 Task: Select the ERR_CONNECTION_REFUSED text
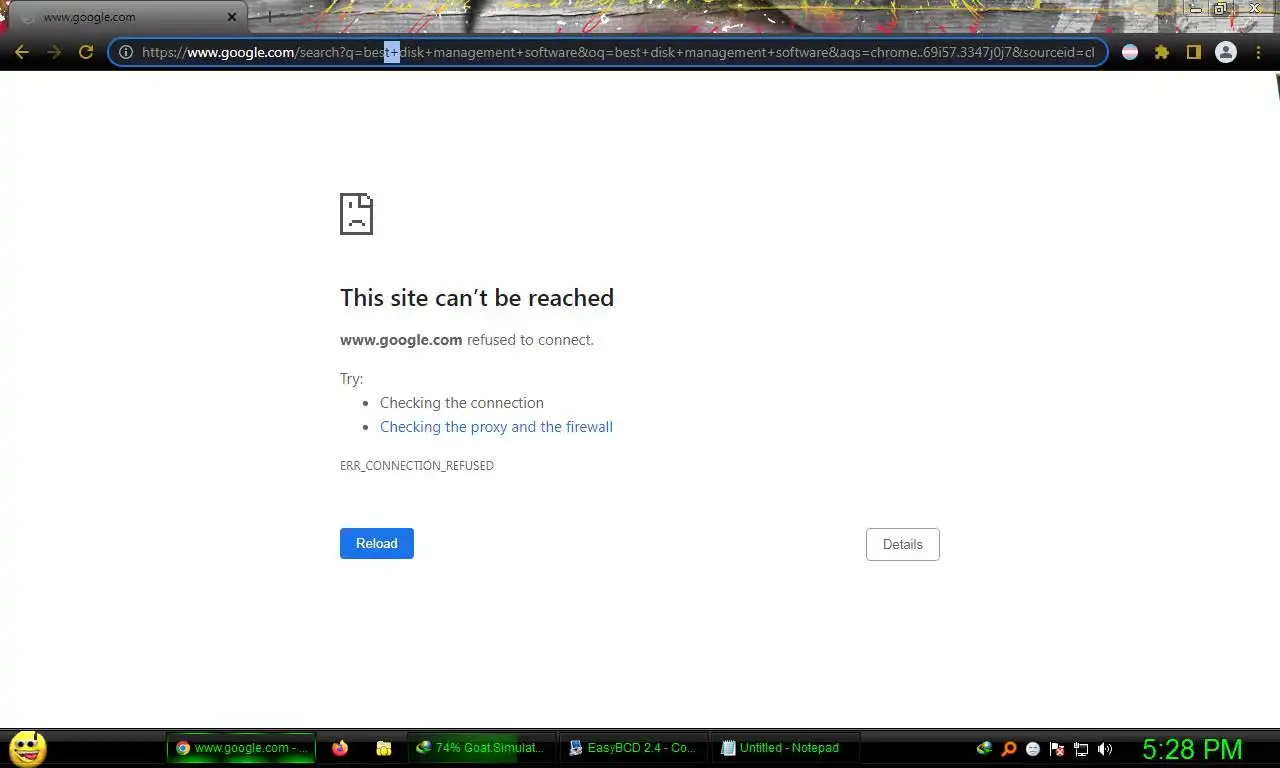click(x=417, y=466)
